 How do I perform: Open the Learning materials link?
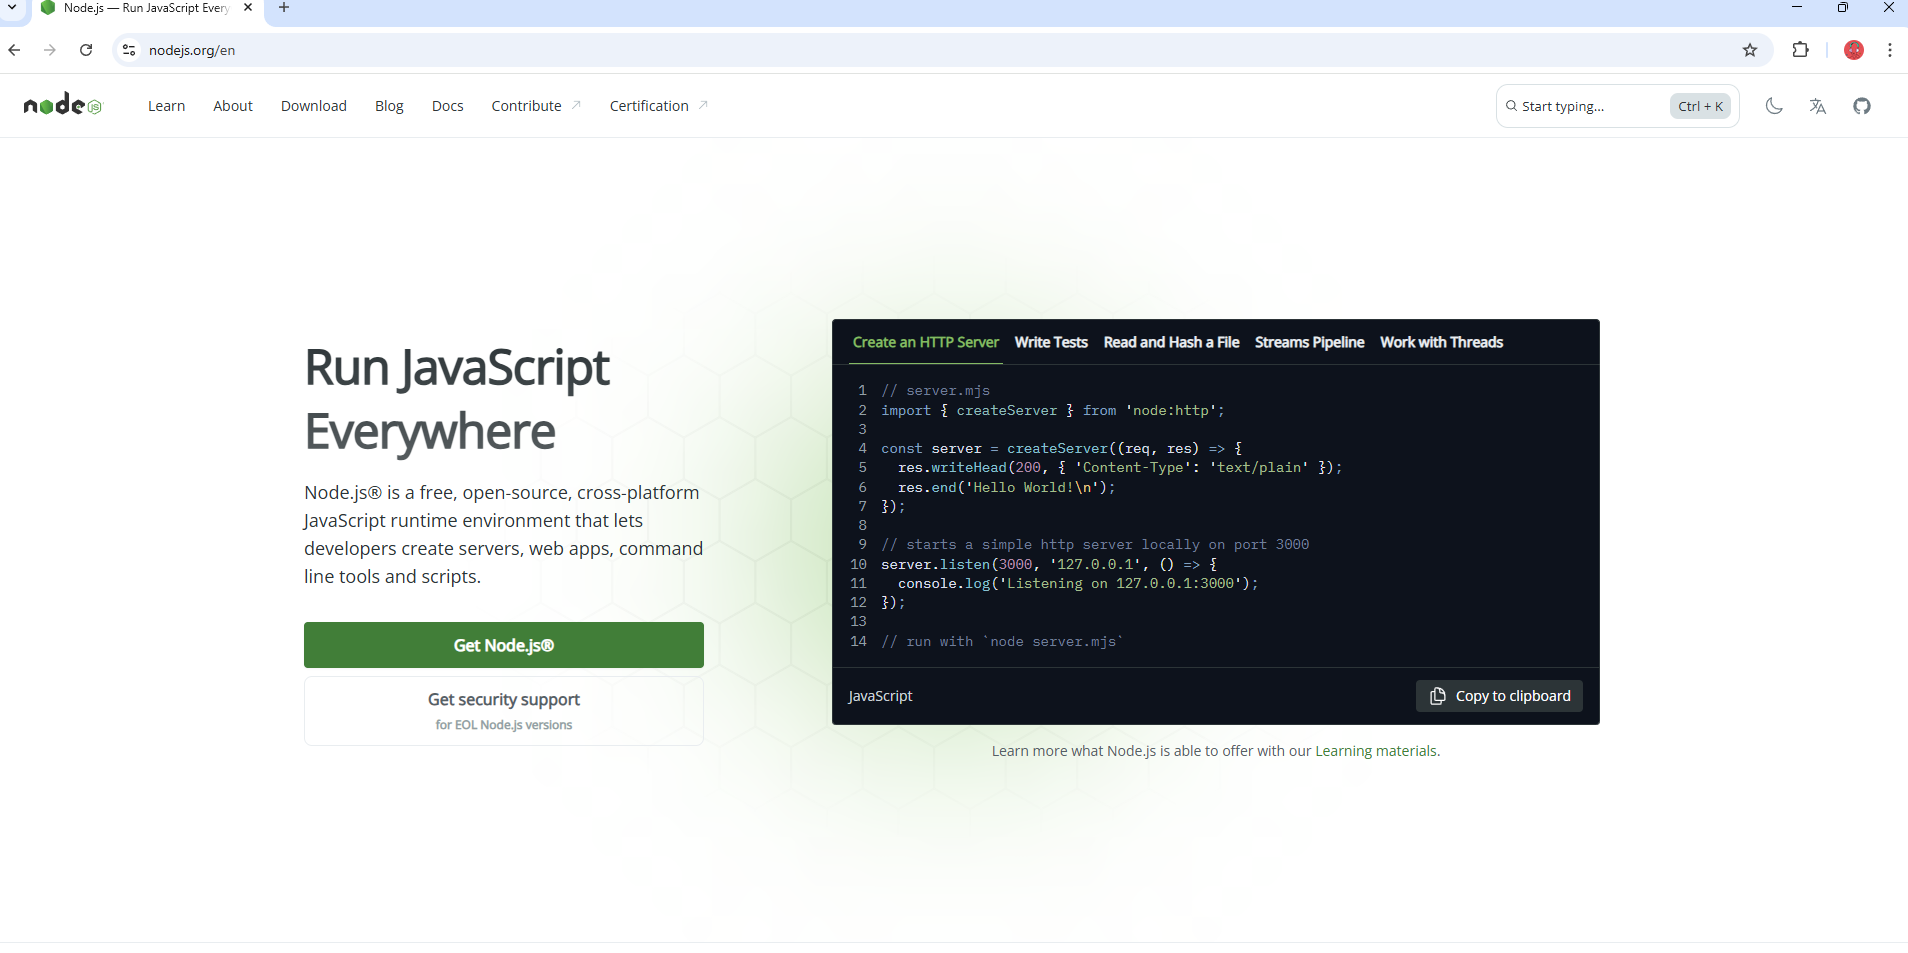[1376, 750]
